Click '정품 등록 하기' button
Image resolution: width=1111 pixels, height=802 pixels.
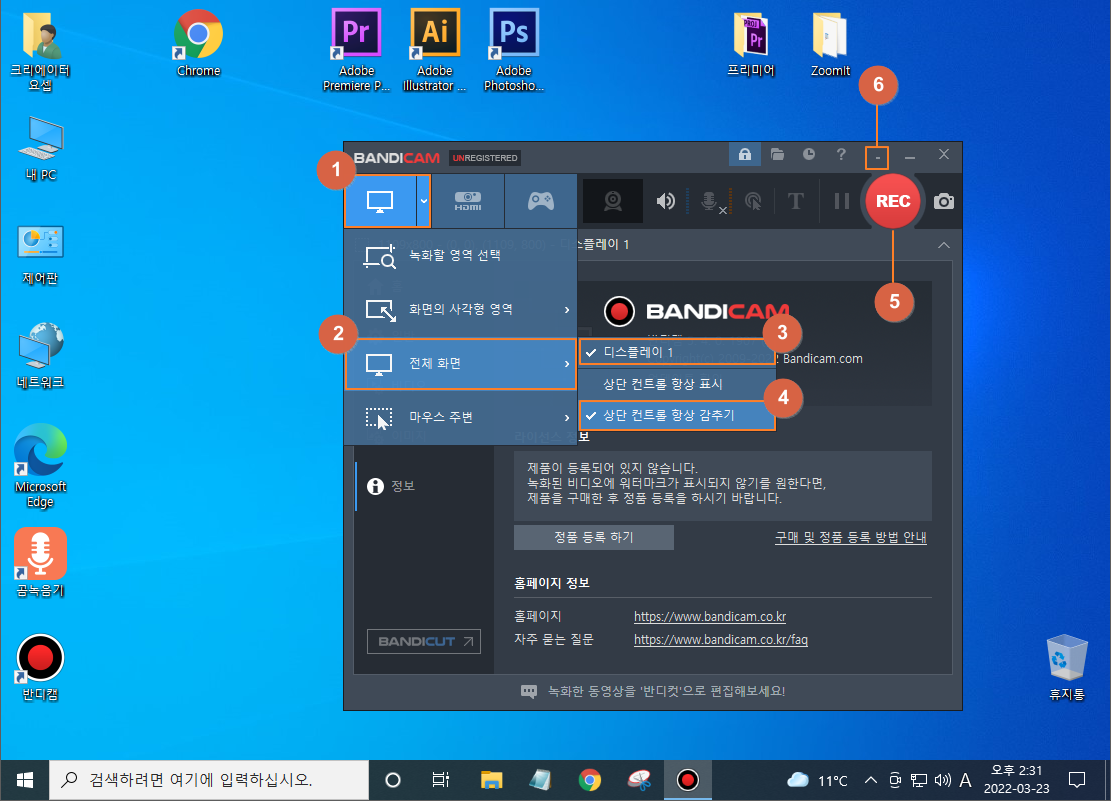pos(594,537)
